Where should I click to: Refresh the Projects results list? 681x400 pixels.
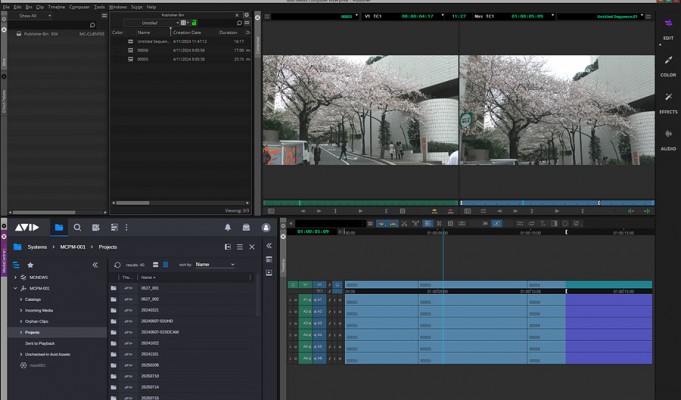118,265
